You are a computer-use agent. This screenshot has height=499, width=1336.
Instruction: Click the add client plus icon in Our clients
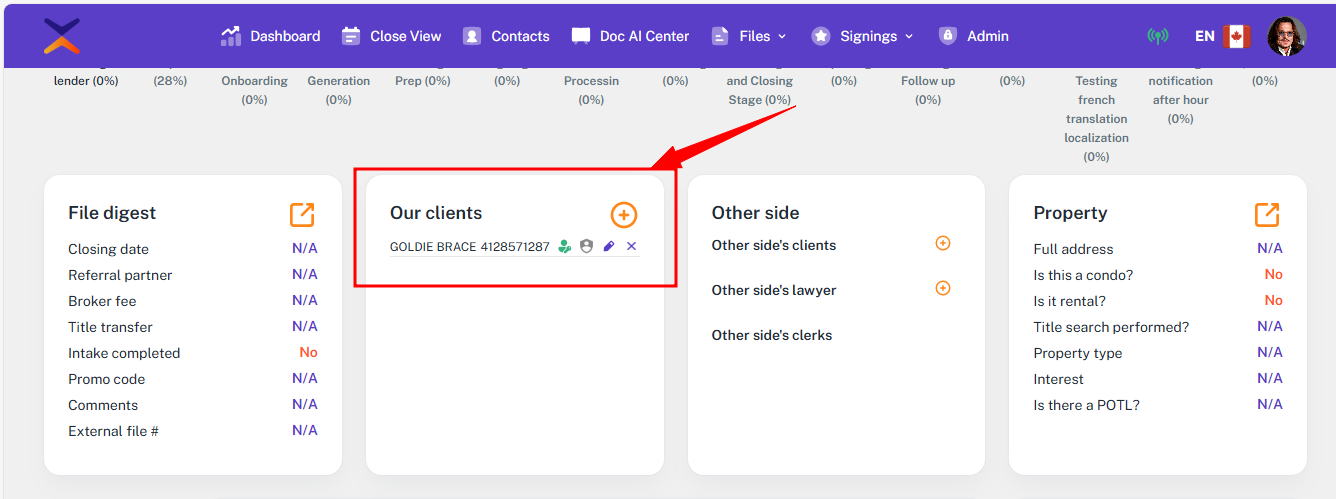click(x=623, y=215)
